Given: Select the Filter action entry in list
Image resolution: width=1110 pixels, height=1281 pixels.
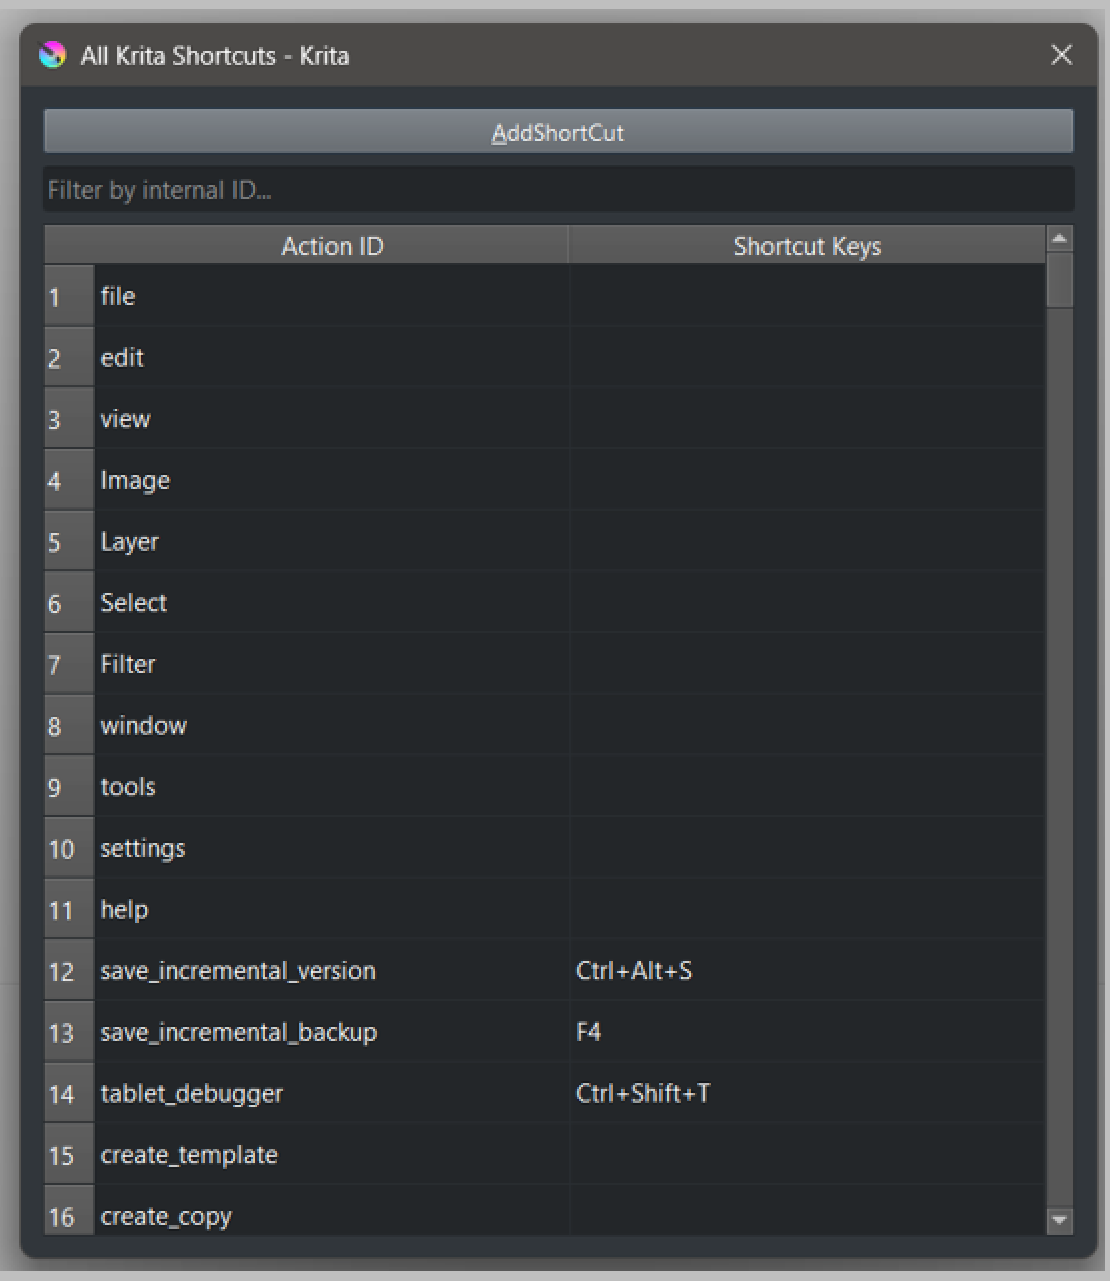Looking at the screenshot, I should pyautogui.click(x=128, y=664).
